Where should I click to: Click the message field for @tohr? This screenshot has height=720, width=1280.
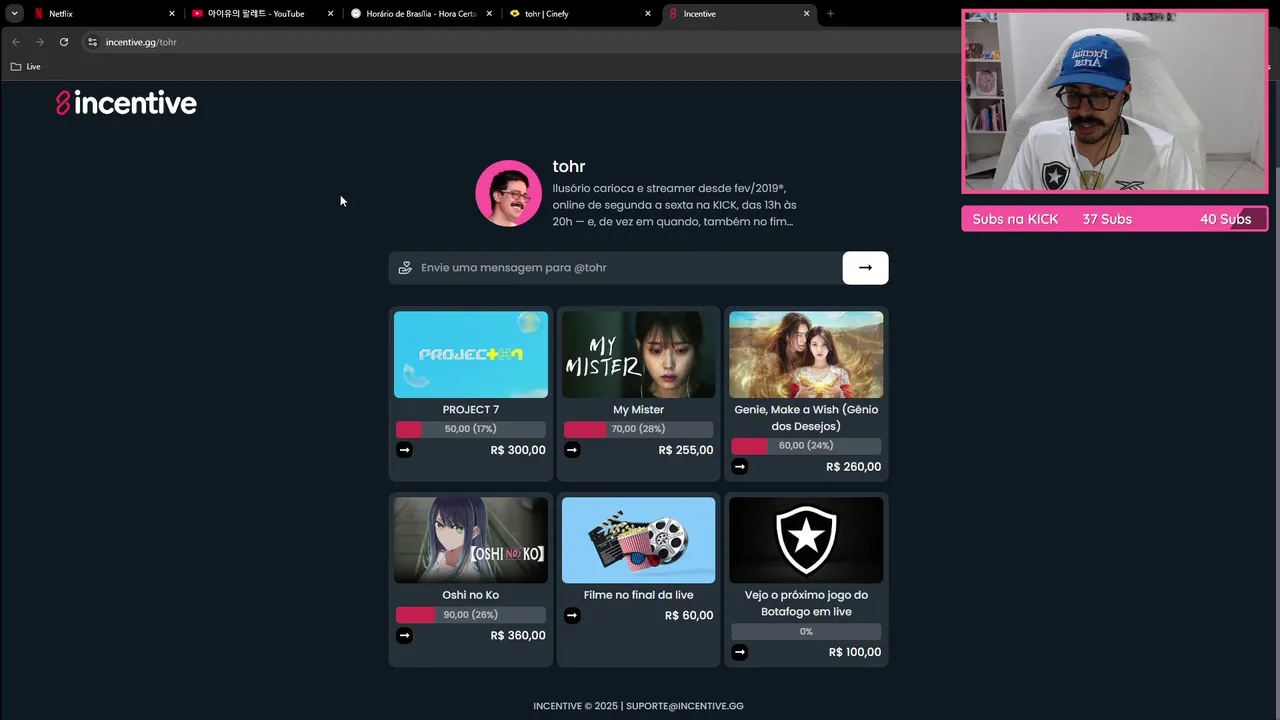click(615, 268)
